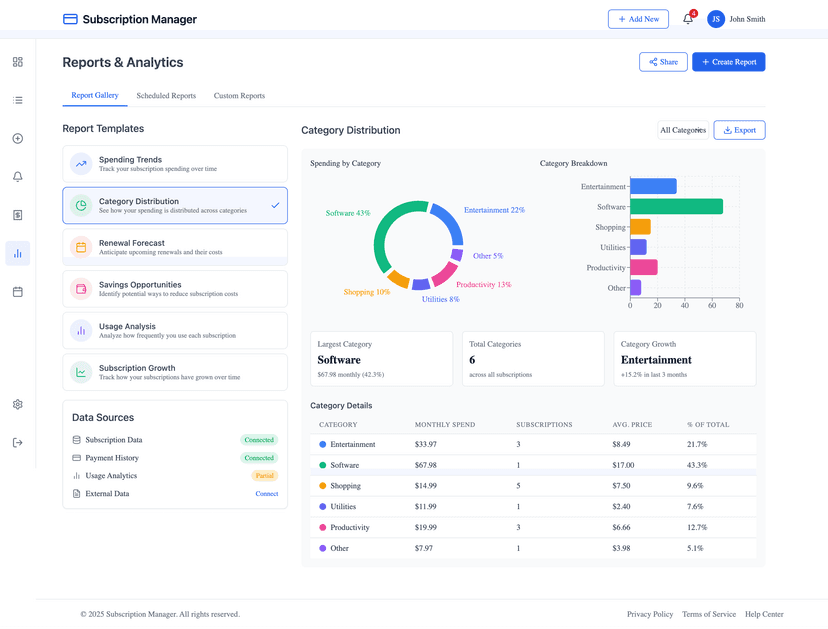Select the Spending Trends report template

point(175,163)
